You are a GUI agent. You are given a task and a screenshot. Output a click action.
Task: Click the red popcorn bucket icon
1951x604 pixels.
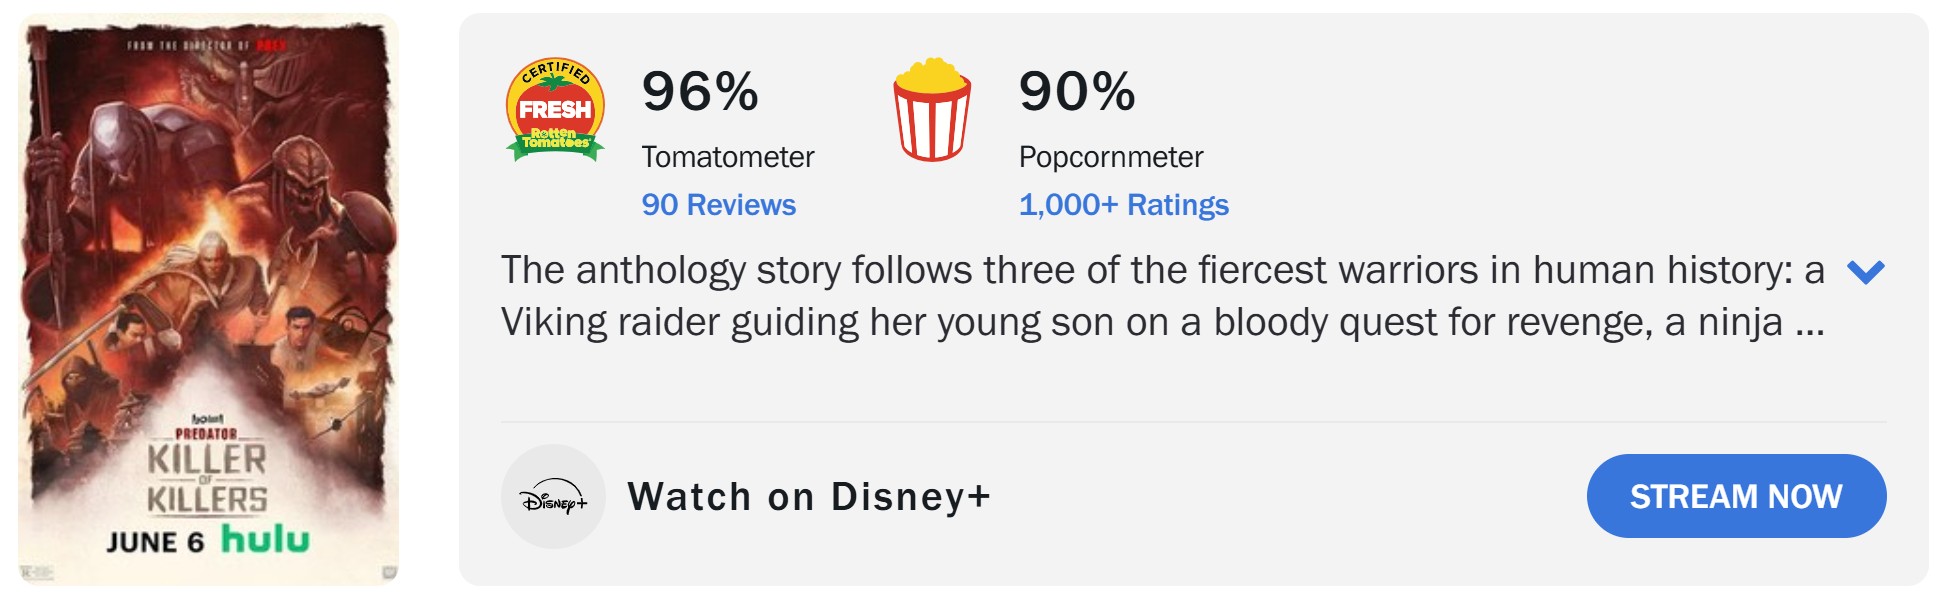[x=932, y=109]
